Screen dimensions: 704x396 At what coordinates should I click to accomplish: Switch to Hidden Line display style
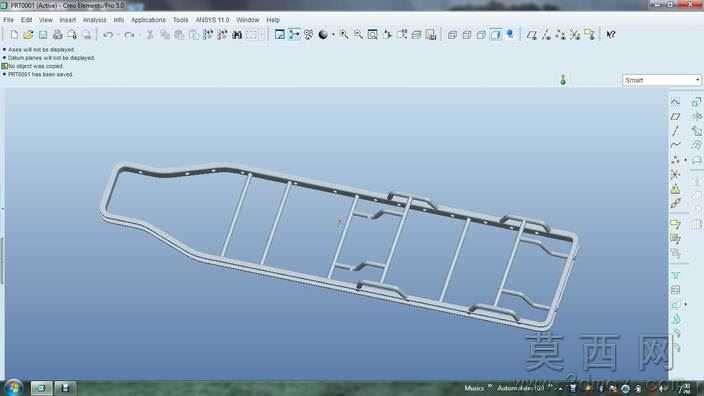pyautogui.click(x=466, y=35)
